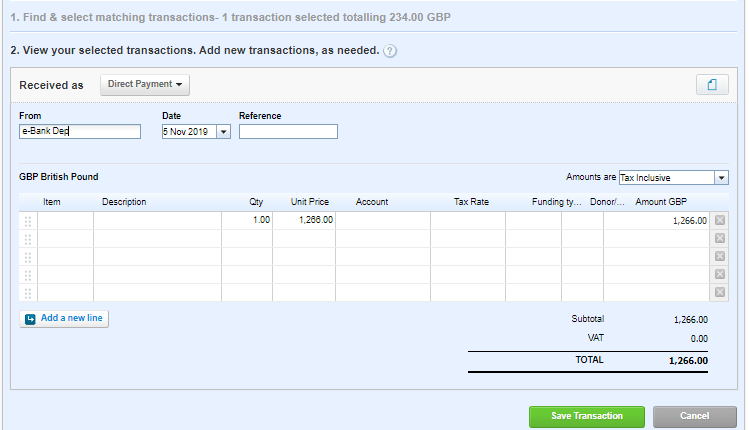Screen dimensions: 749x430
Task: Delete the third line item row
Action: pos(719,257)
